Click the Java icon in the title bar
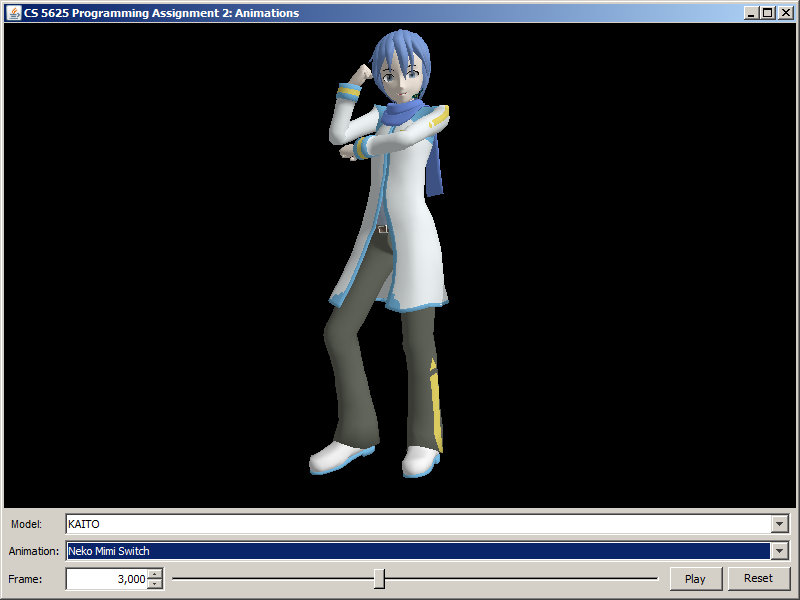Viewport: 800px width, 600px height. coord(14,13)
